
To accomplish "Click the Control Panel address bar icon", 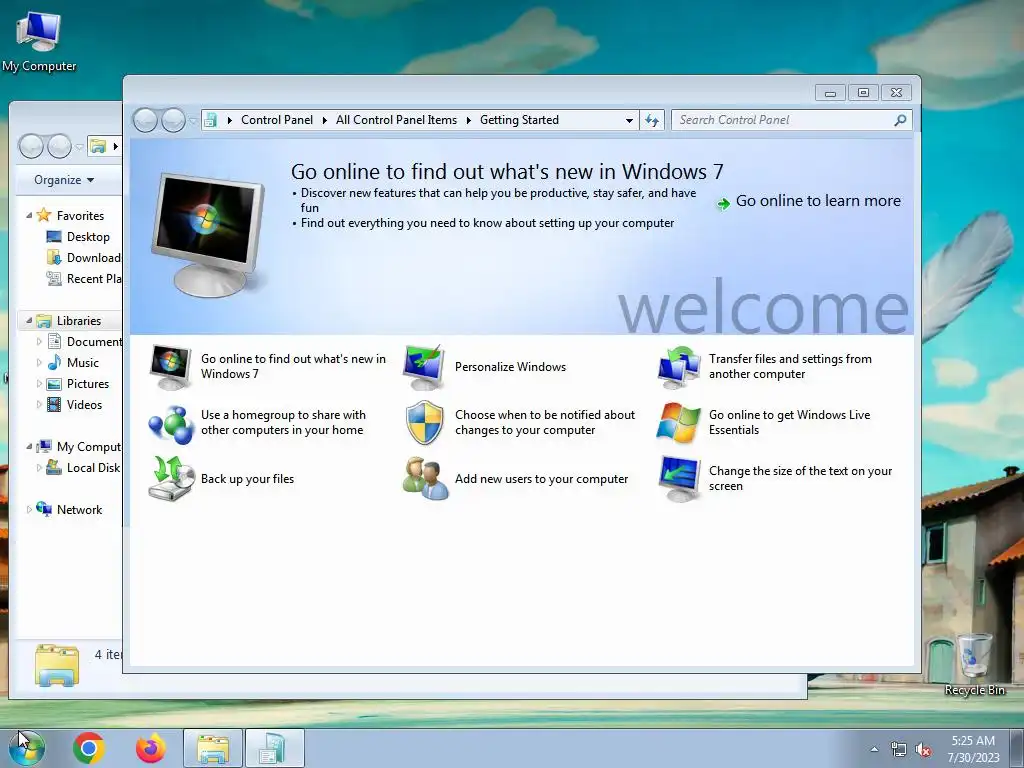I will (x=210, y=120).
